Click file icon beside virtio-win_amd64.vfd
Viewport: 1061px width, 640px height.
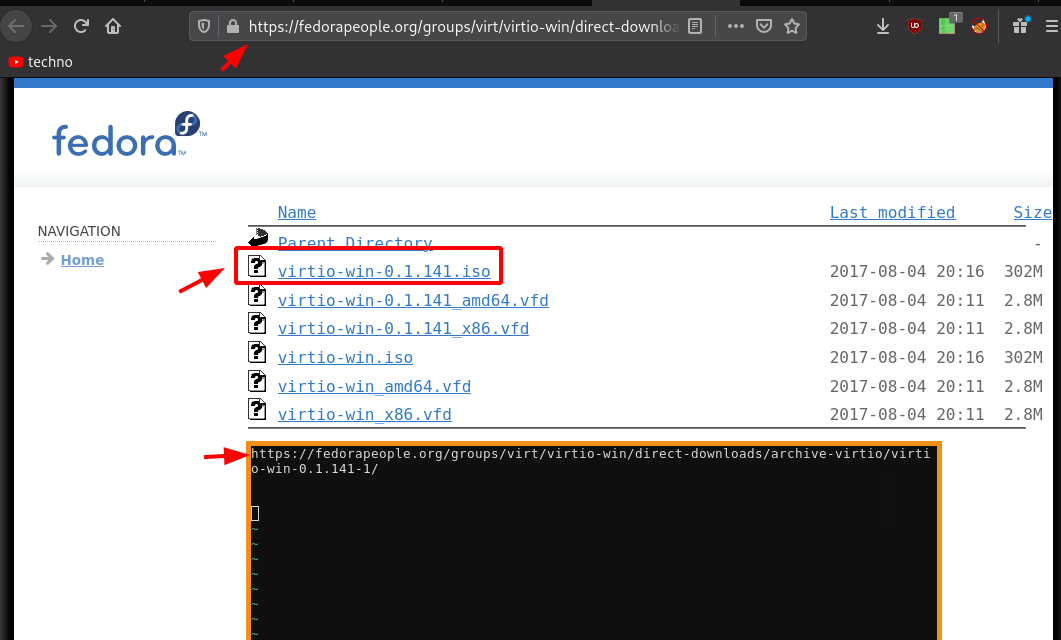[x=257, y=381]
